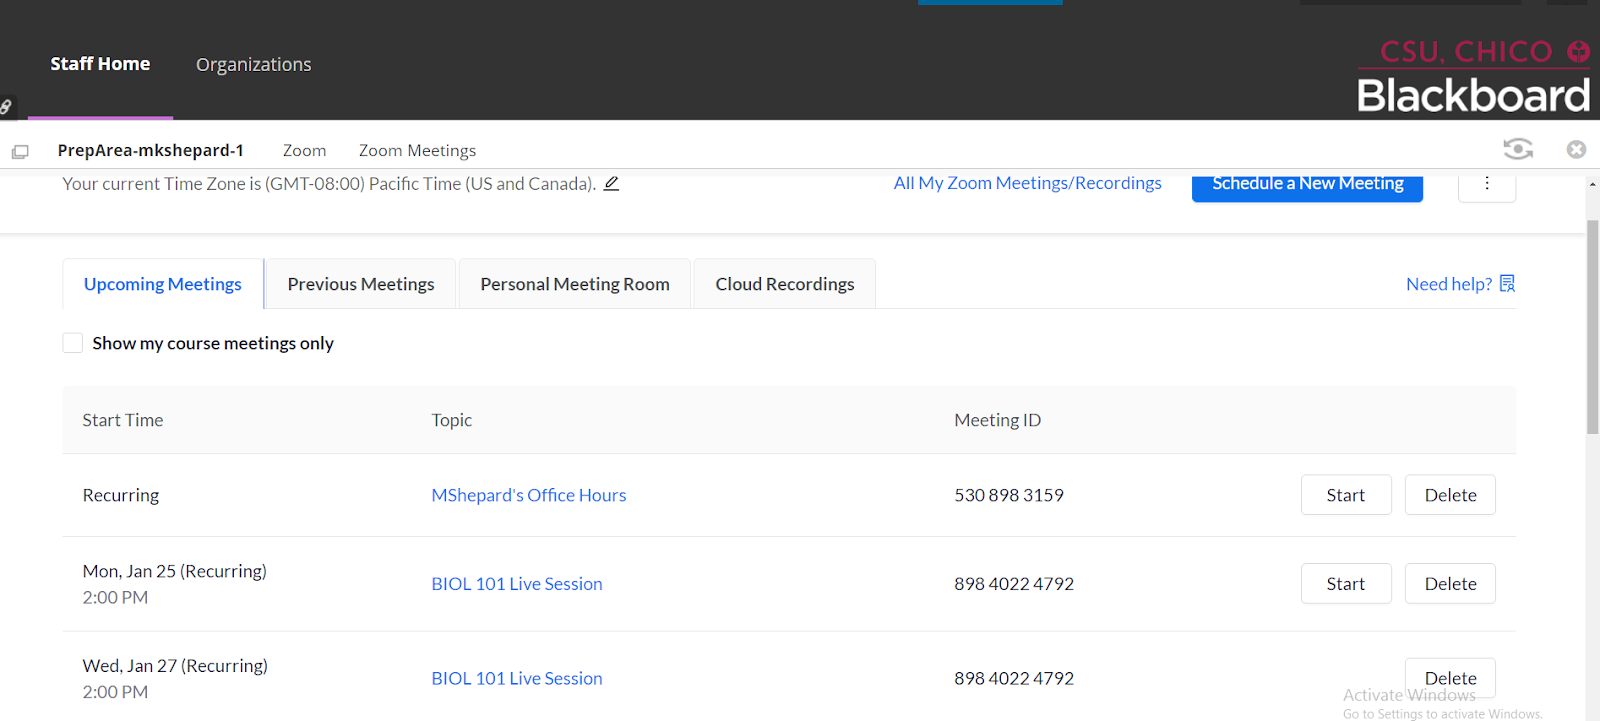Switch to Personal Meeting Room tab

pos(575,284)
